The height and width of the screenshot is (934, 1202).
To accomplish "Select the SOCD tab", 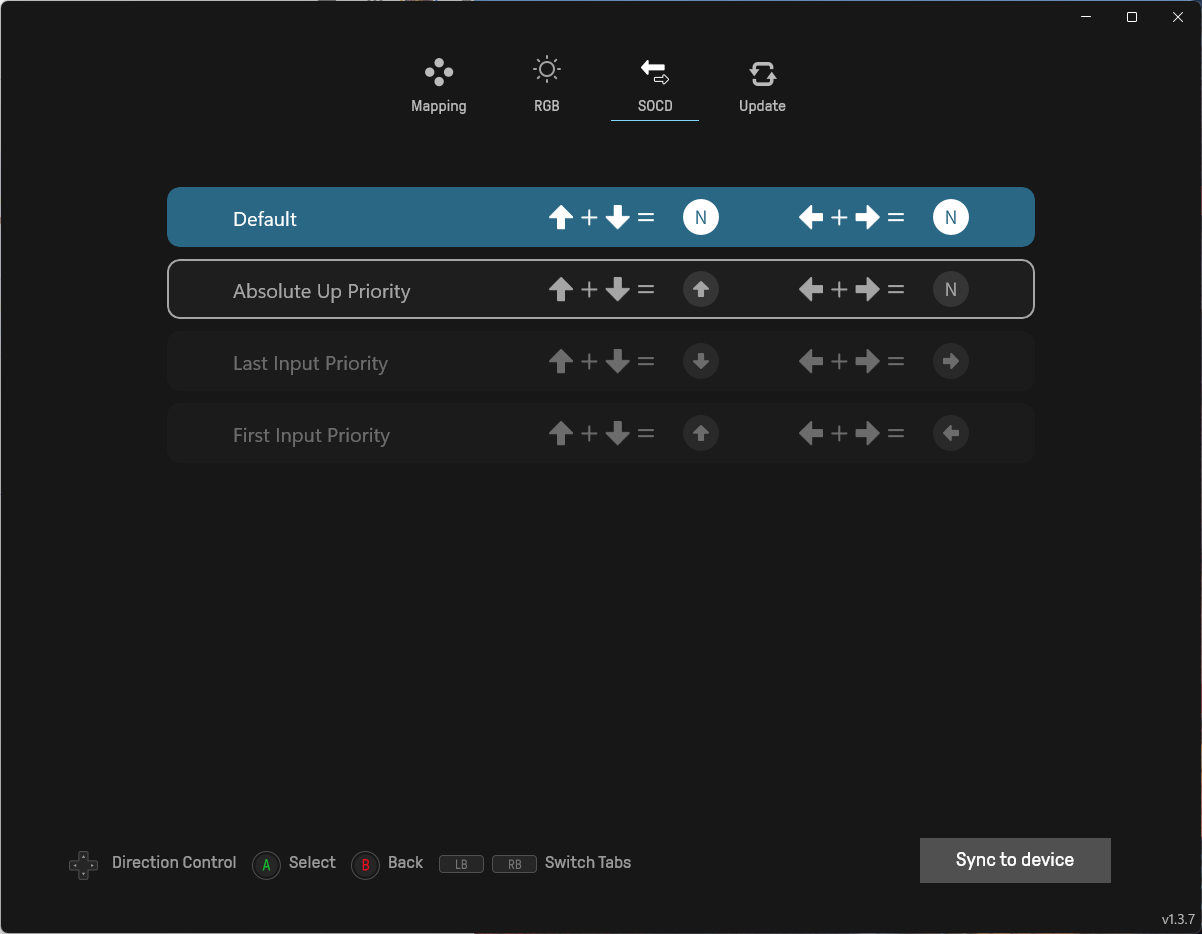I will 655,86.
